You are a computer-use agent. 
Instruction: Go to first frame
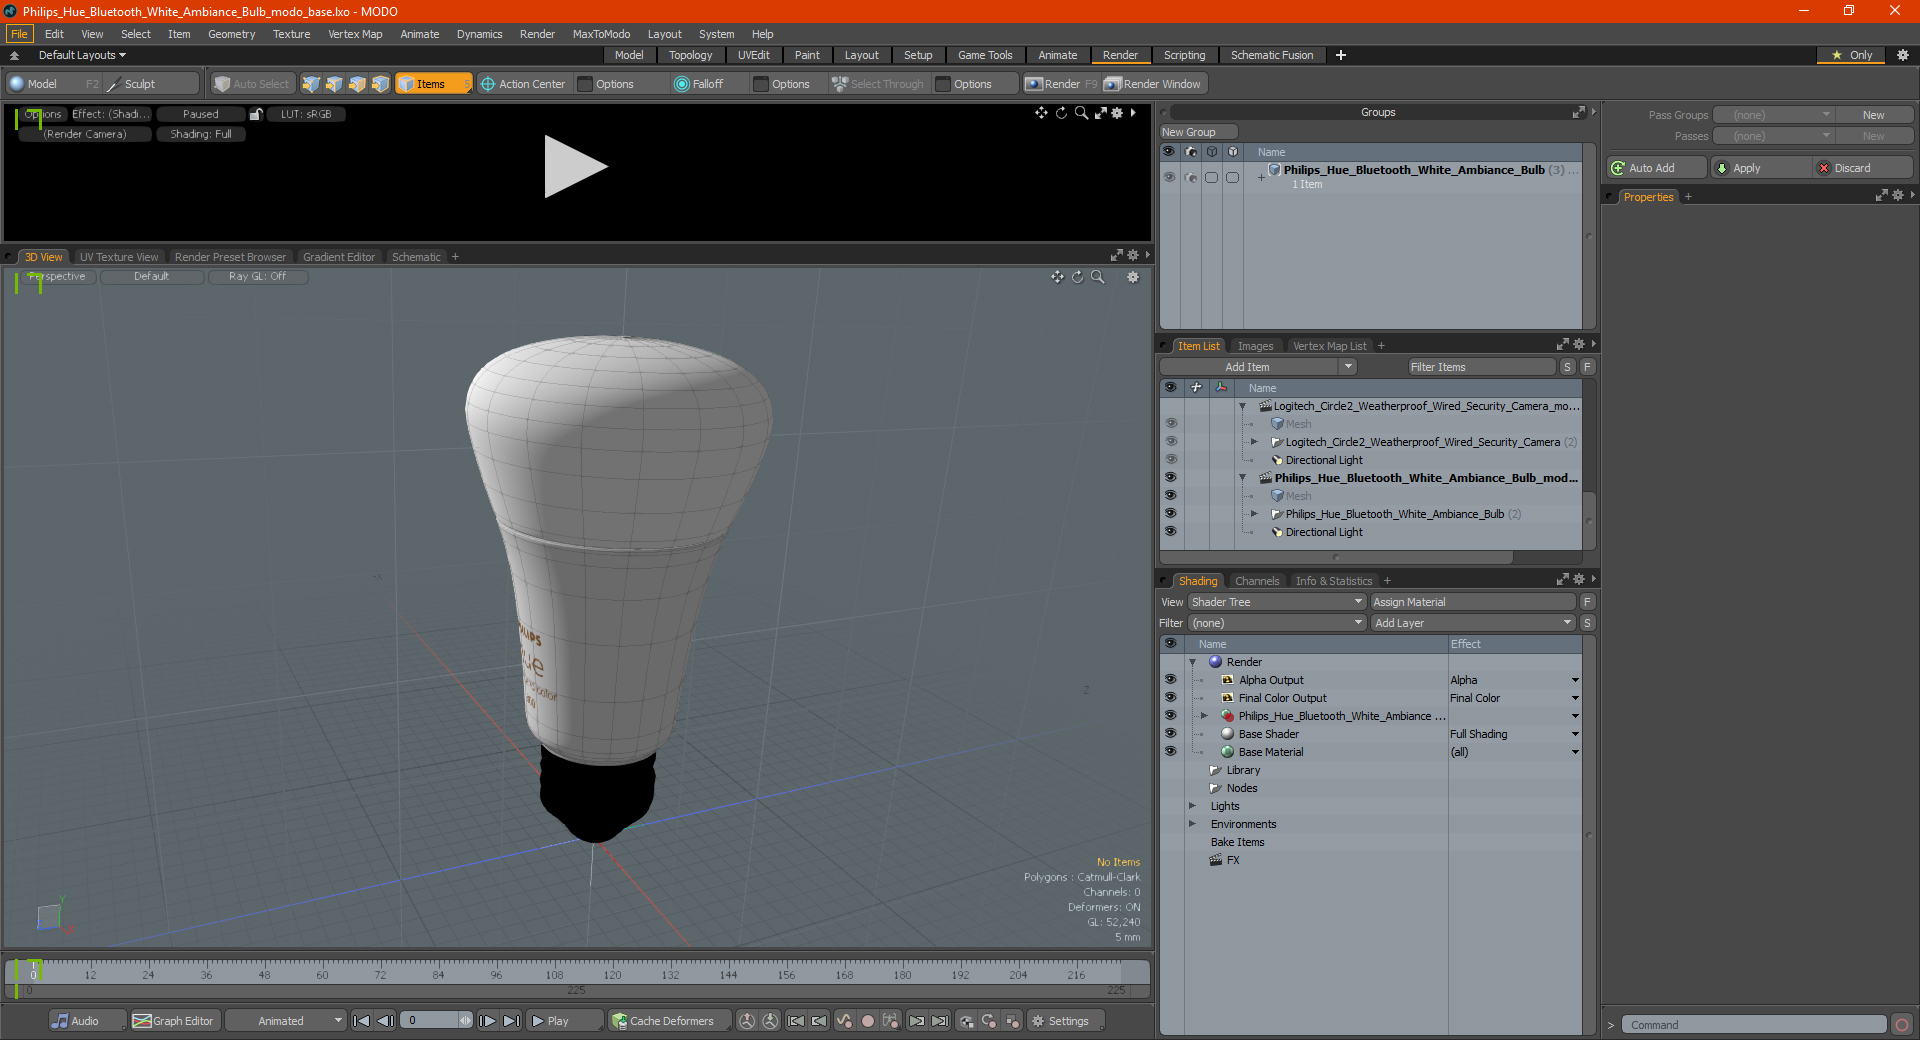[362, 1021]
